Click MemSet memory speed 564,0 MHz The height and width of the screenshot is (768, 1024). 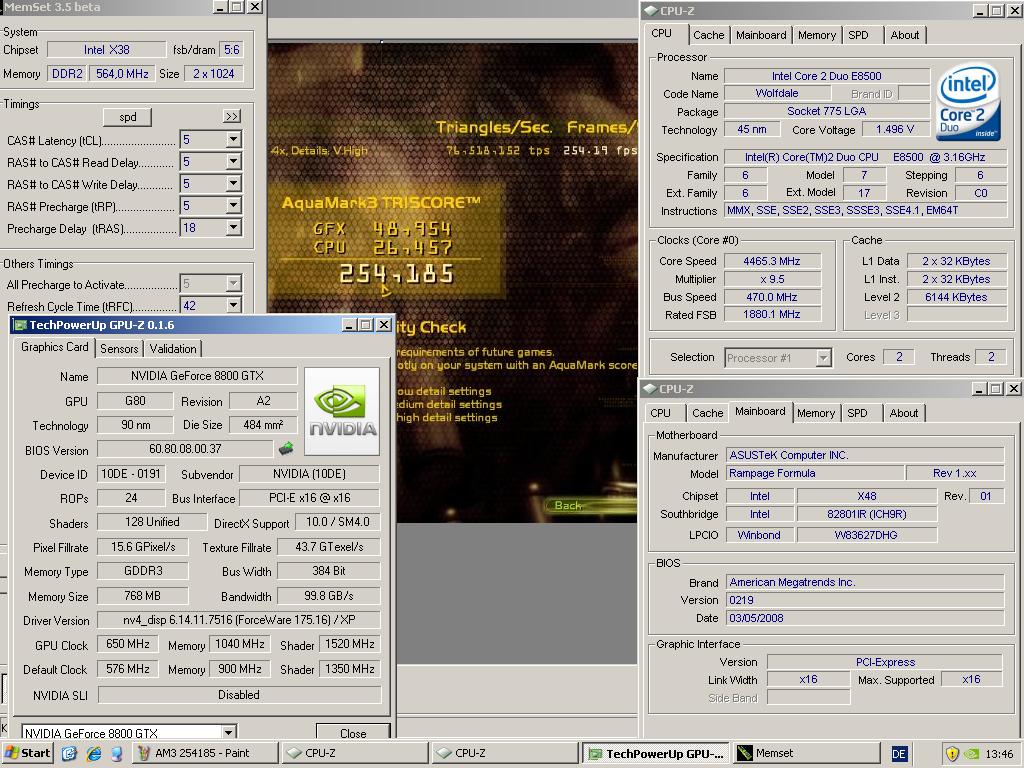click(122, 74)
